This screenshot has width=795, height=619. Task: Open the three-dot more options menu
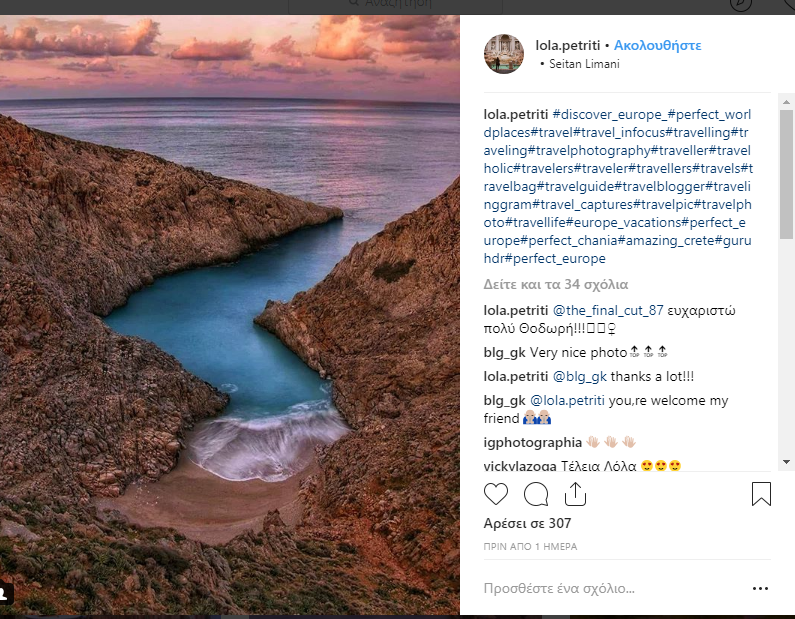click(760, 588)
